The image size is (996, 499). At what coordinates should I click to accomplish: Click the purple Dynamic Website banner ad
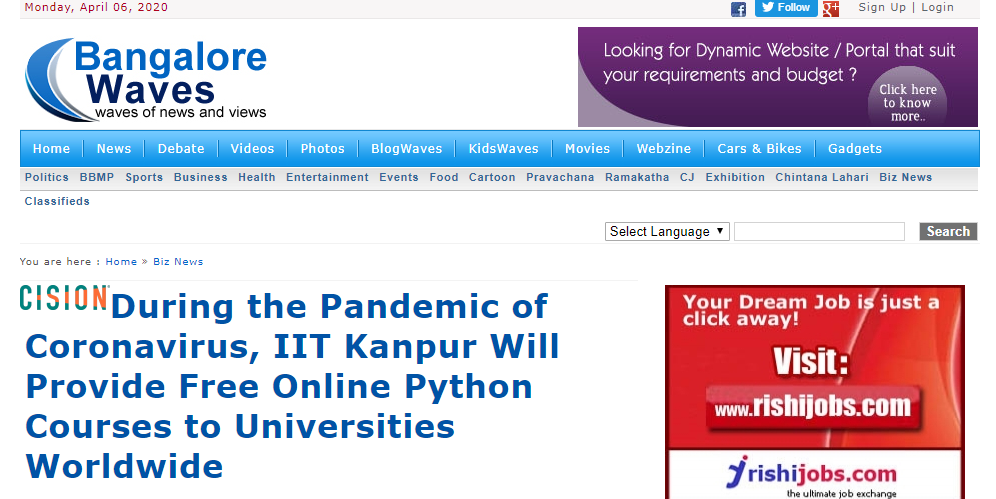point(777,77)
